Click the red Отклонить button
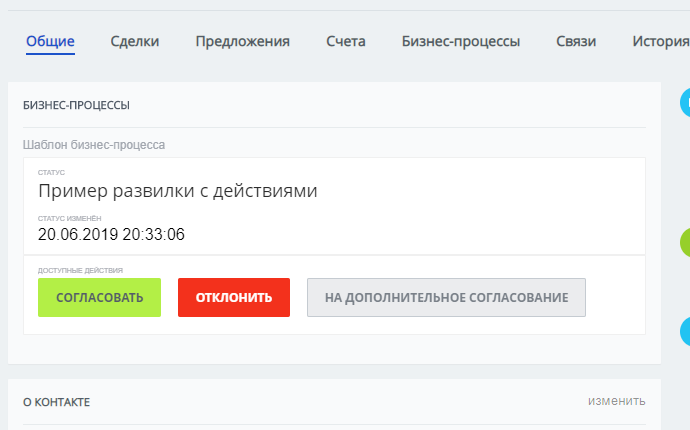 [x=234, y=298]
